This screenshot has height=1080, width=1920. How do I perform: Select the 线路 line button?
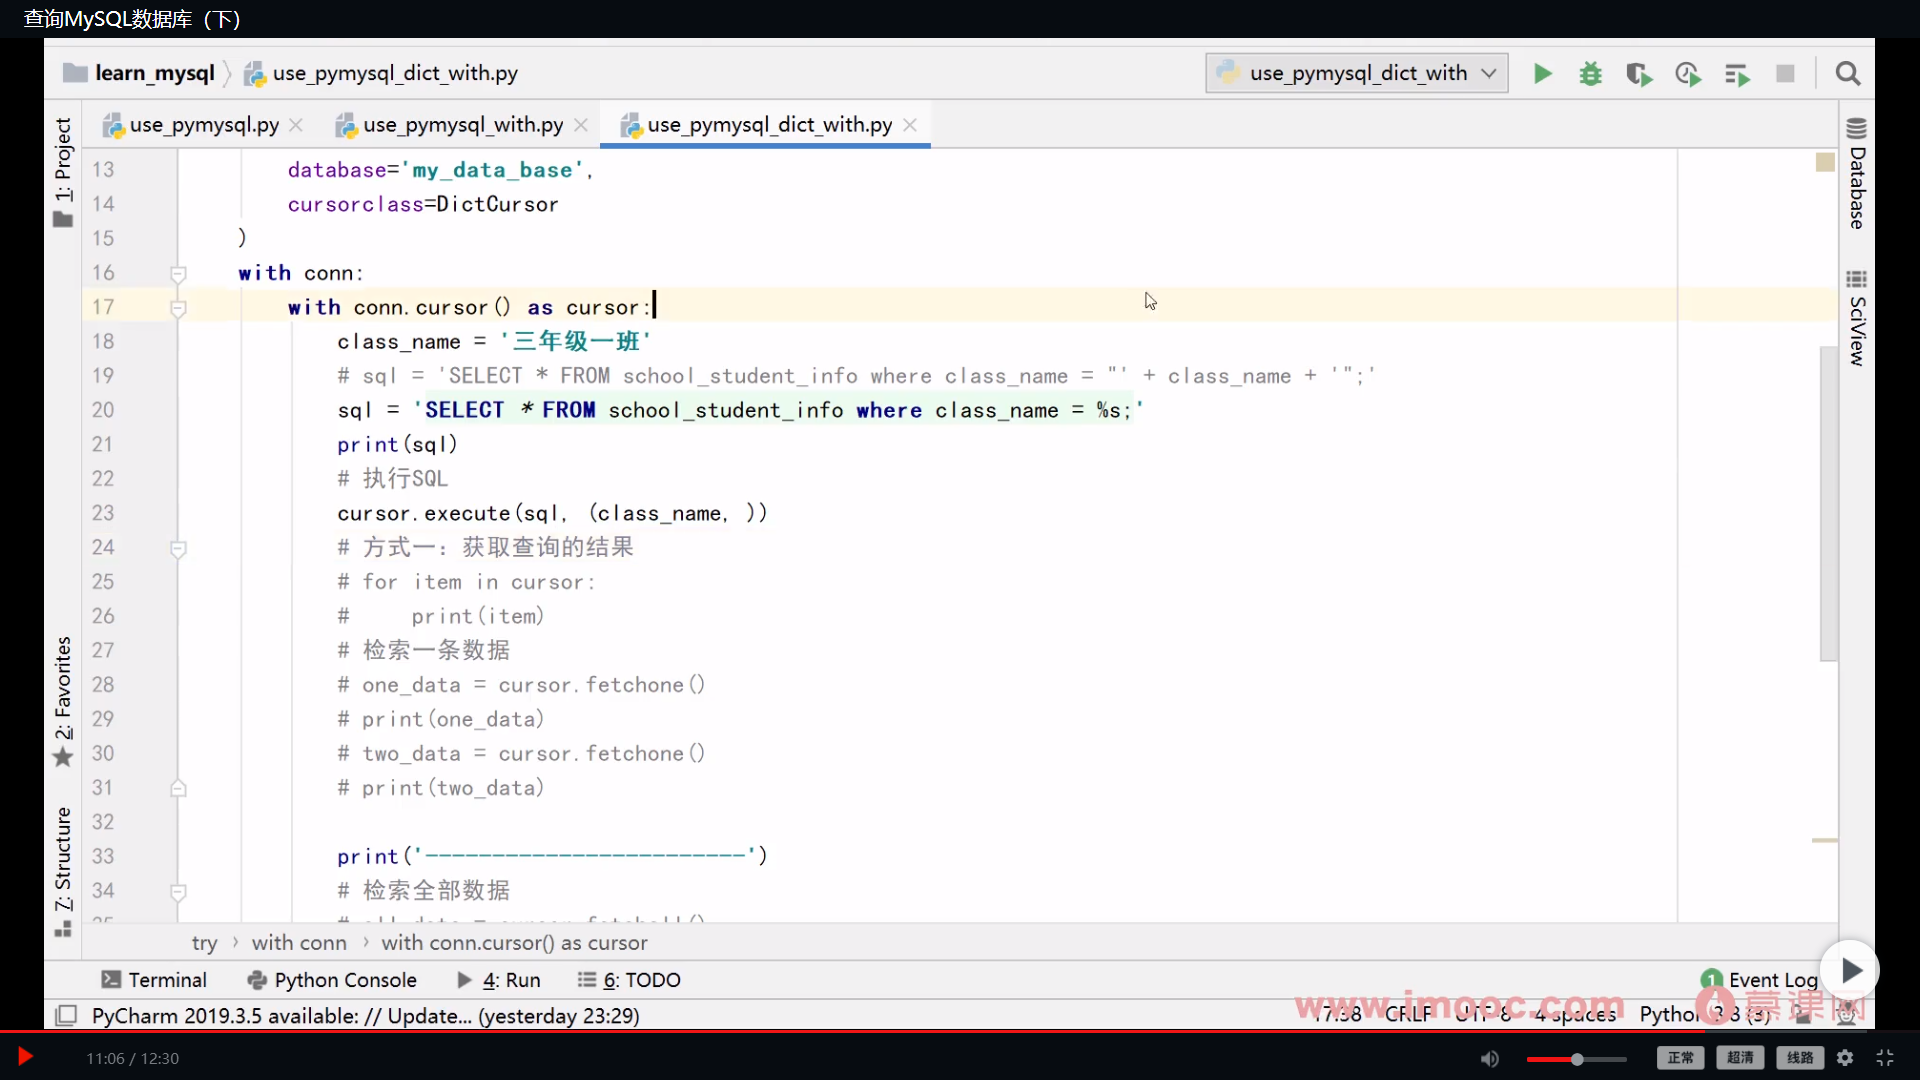(1800, 1058)
